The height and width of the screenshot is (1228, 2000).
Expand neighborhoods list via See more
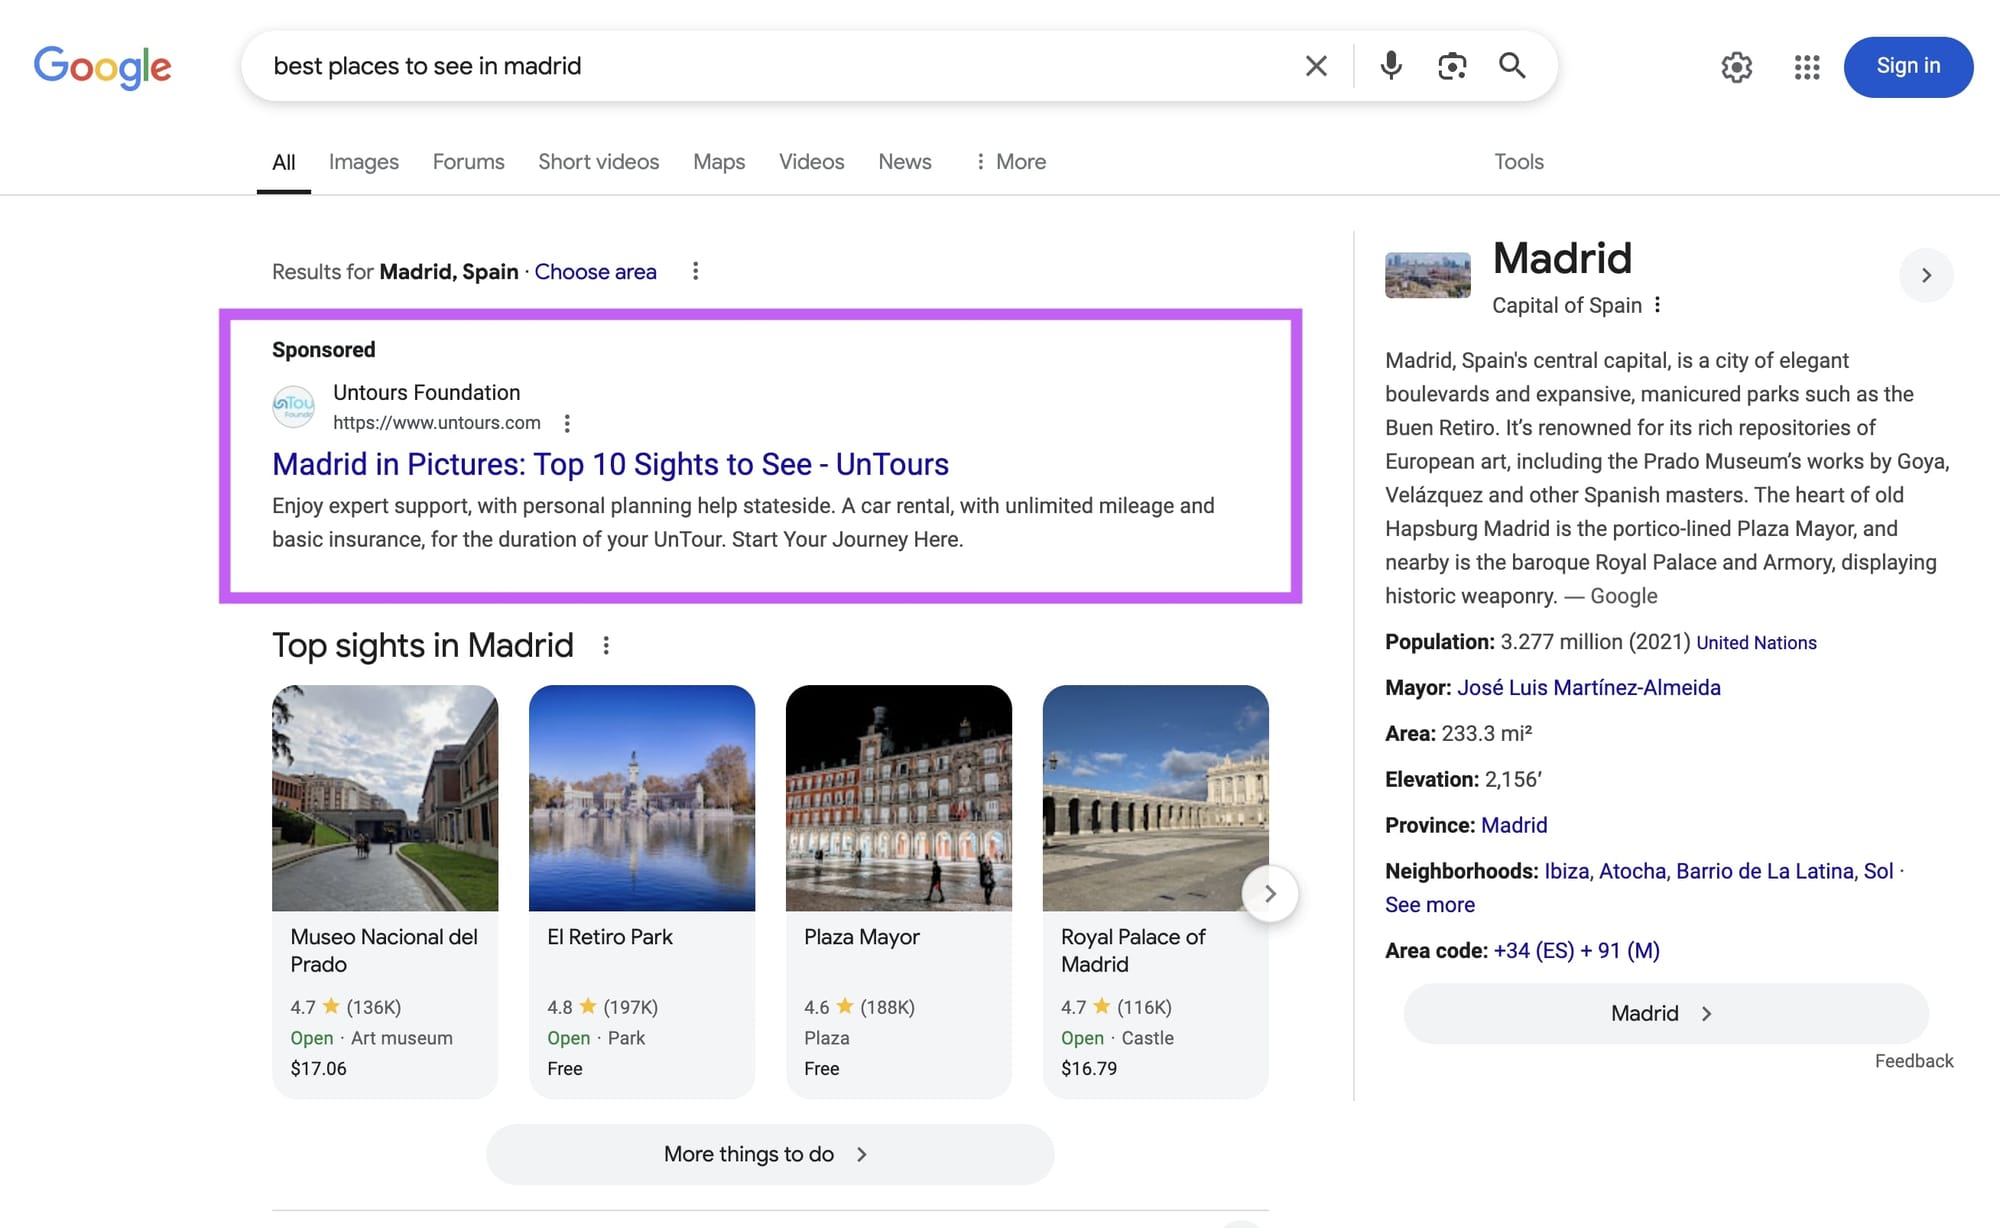click(1429, 904)
